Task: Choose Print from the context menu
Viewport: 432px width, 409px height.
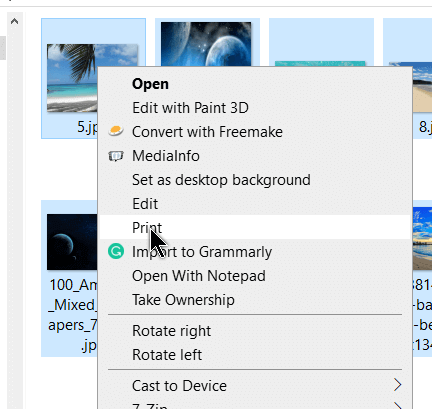Action: (255, 227)
